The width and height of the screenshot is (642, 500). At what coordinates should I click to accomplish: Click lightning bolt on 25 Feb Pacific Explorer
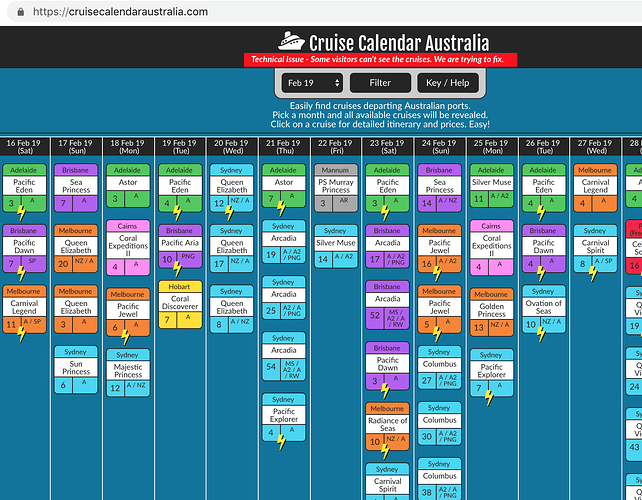pos(489,398)
